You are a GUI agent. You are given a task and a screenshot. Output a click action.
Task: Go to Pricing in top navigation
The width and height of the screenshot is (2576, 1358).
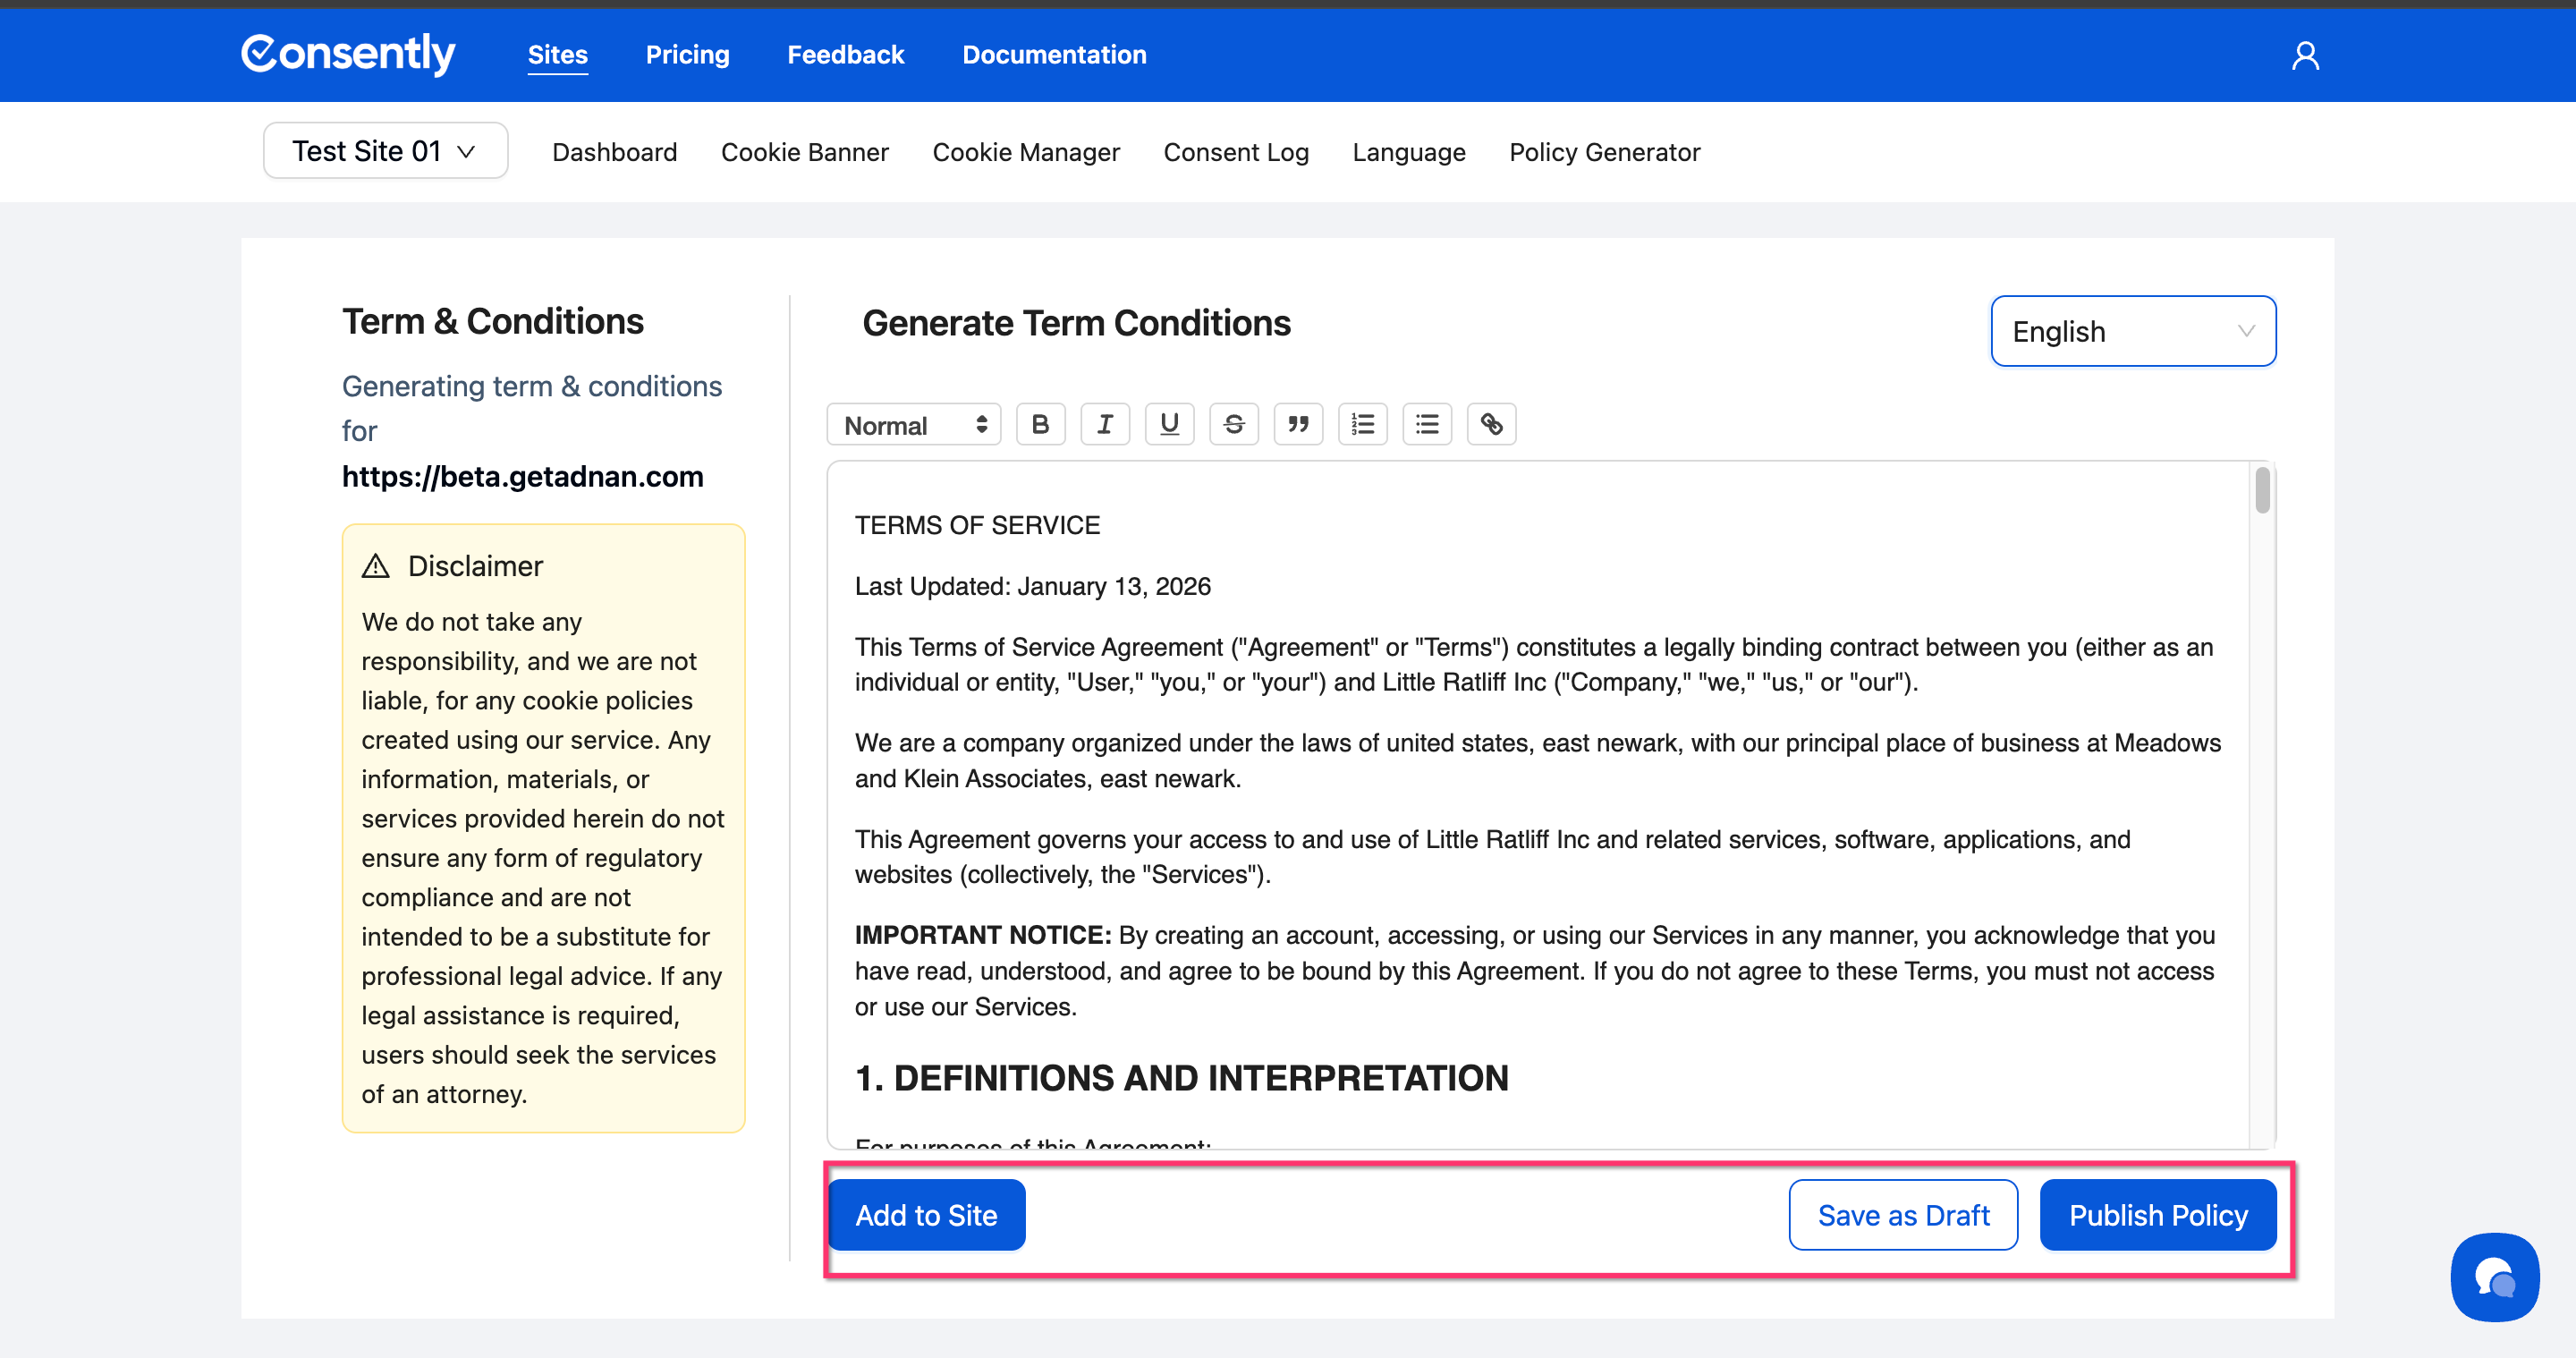[x=687, y=55]
